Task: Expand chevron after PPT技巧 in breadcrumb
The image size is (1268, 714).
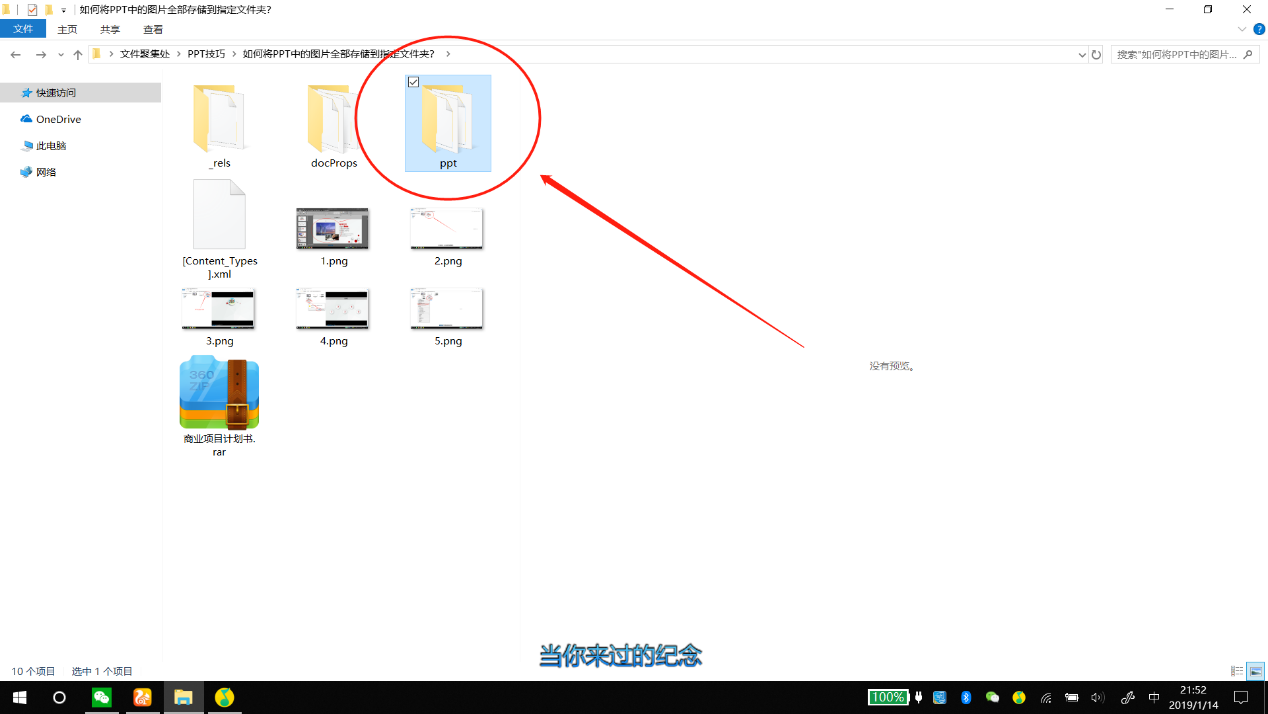Action: coord(235,54)
